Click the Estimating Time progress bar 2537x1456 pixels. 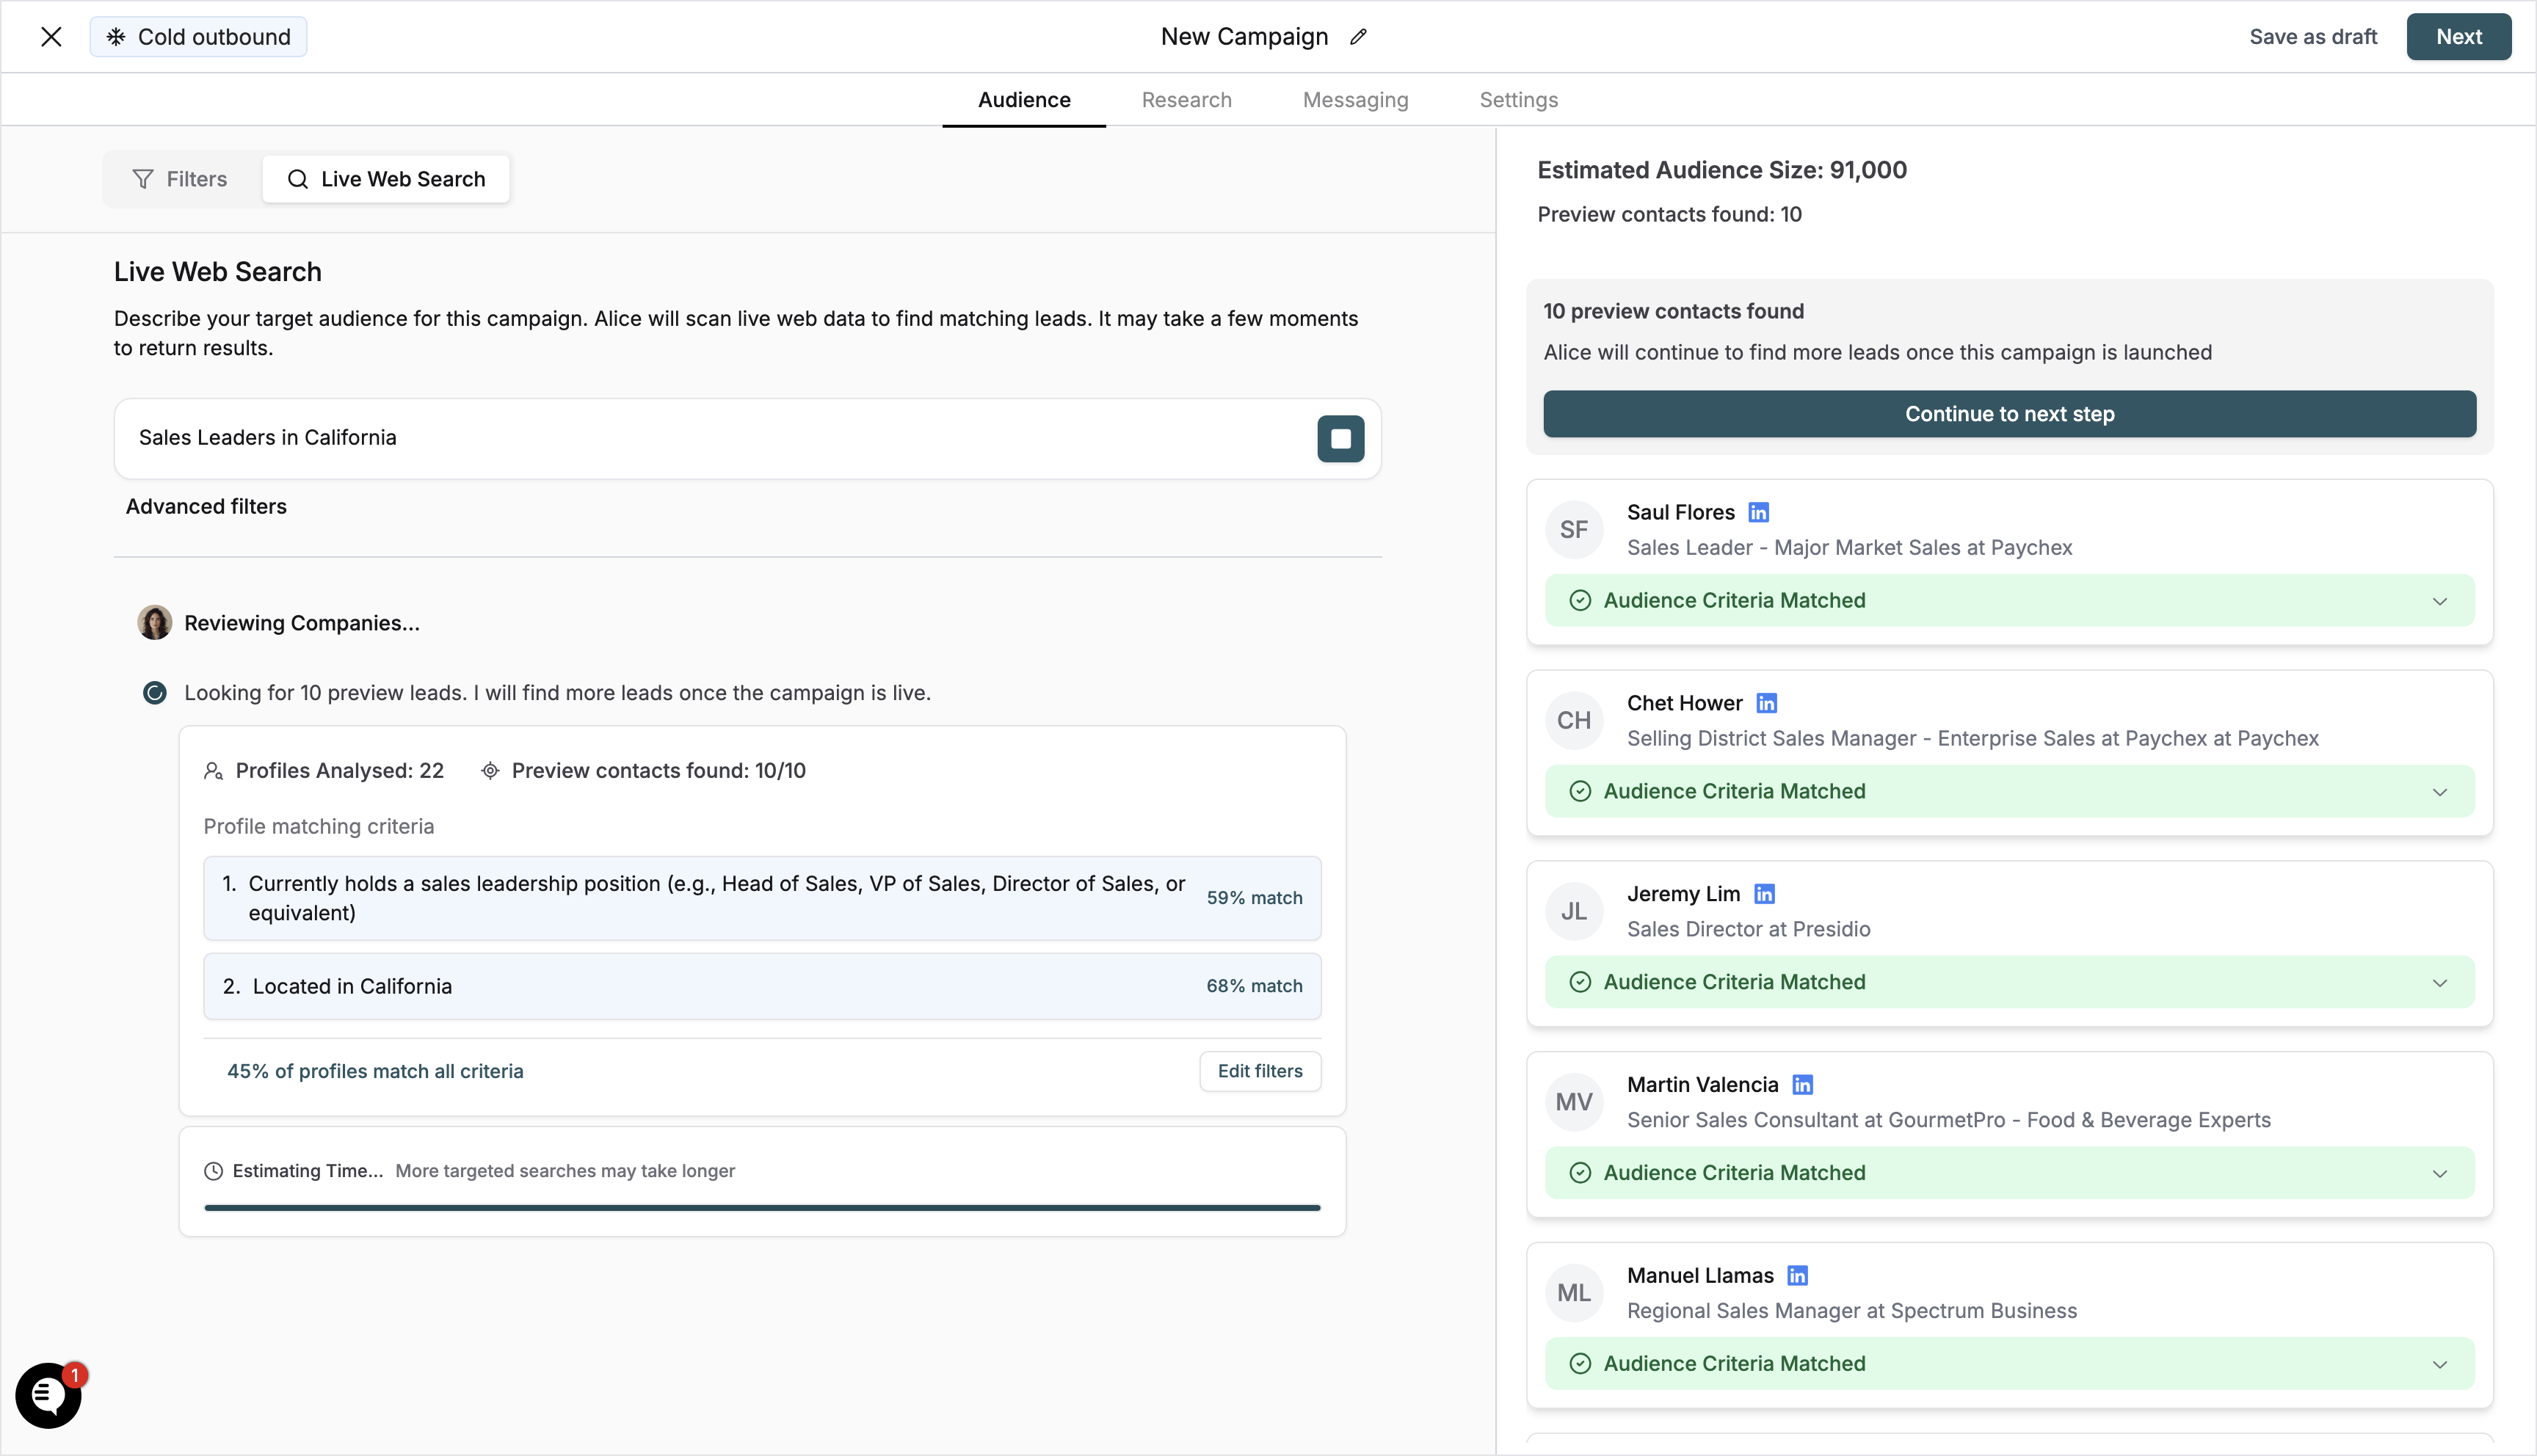tap(762, 1208)
